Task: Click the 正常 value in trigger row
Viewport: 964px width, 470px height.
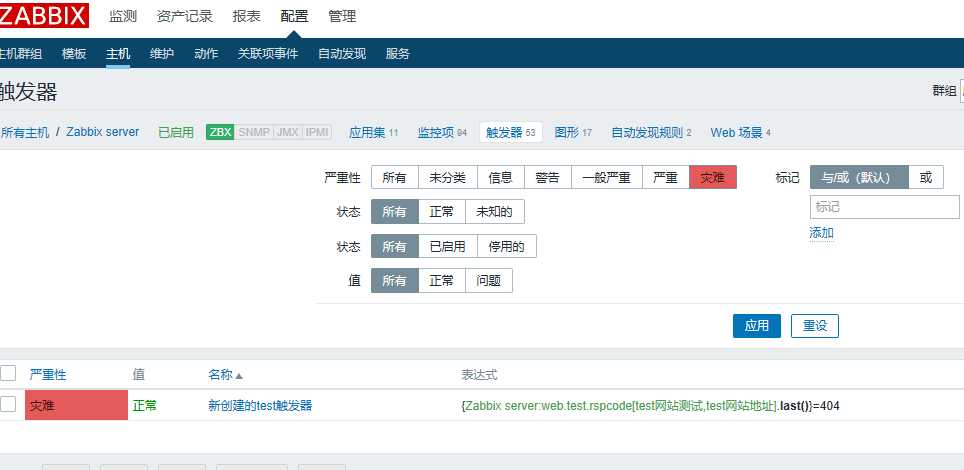Action: (144, 405)
